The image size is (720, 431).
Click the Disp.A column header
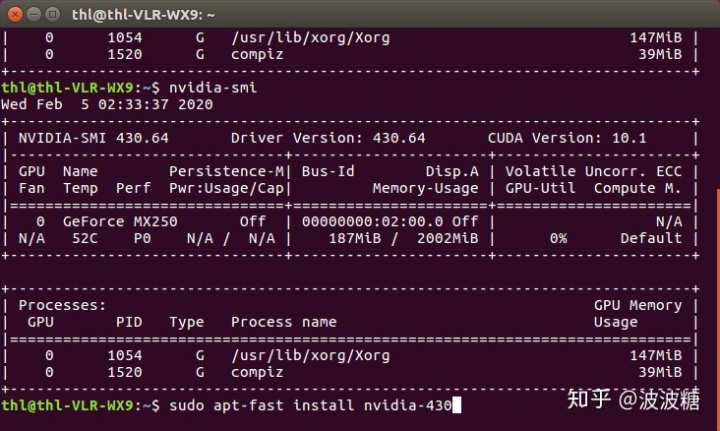pyautogui.click(x=452, y=172)
